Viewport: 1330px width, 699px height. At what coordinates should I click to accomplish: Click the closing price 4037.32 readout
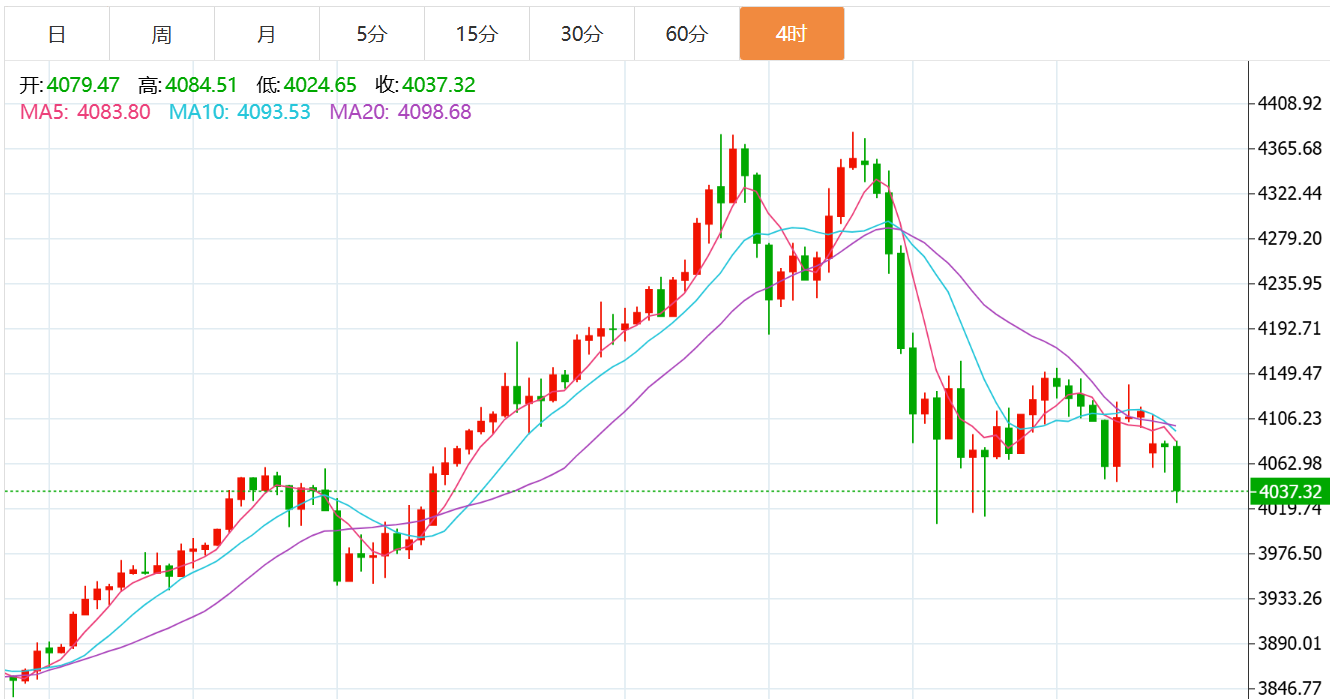(x=439, y=86)
